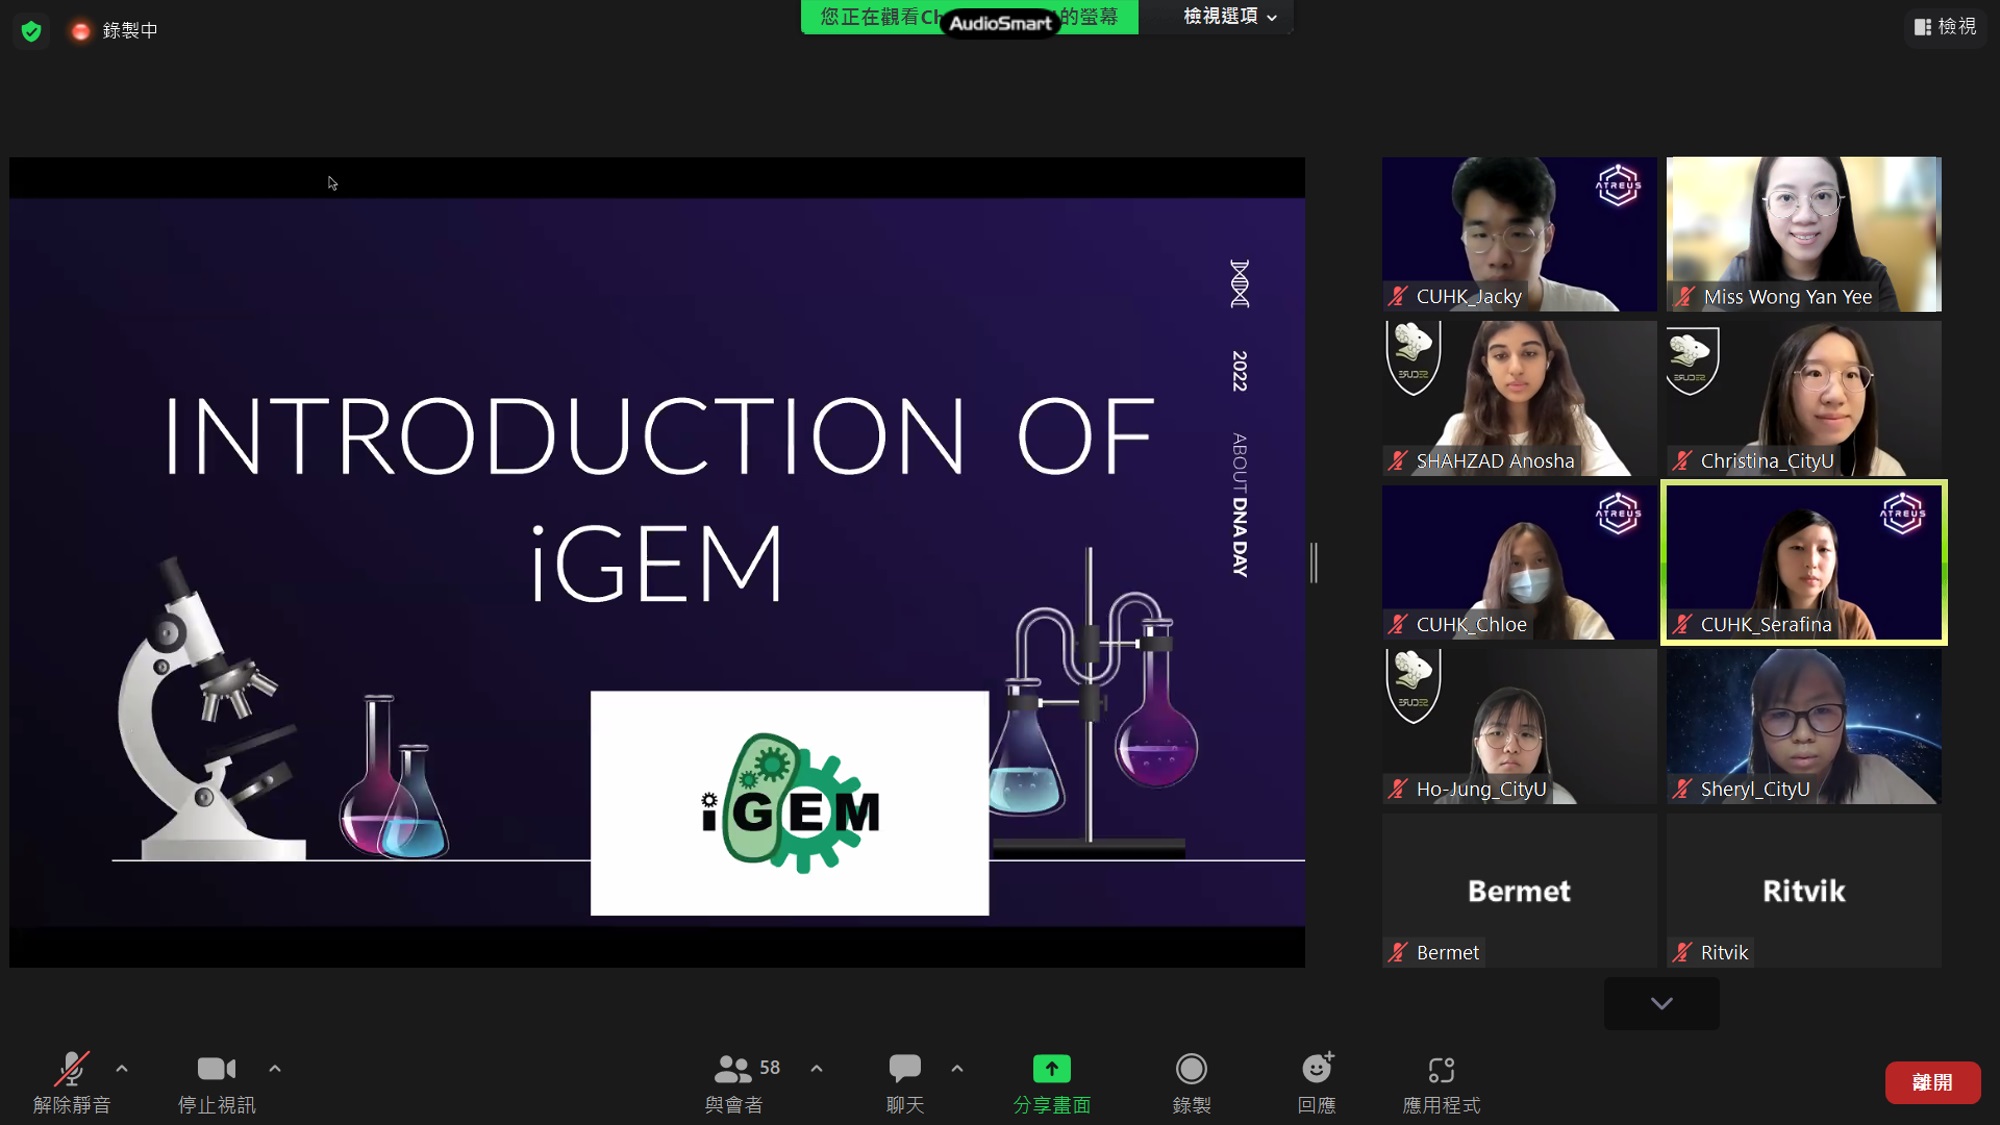This screenshot has height=1125, width=2000.
Task: Click the 'INTRODUCTION OF iGEM' slide title
Action: [658, 498]
